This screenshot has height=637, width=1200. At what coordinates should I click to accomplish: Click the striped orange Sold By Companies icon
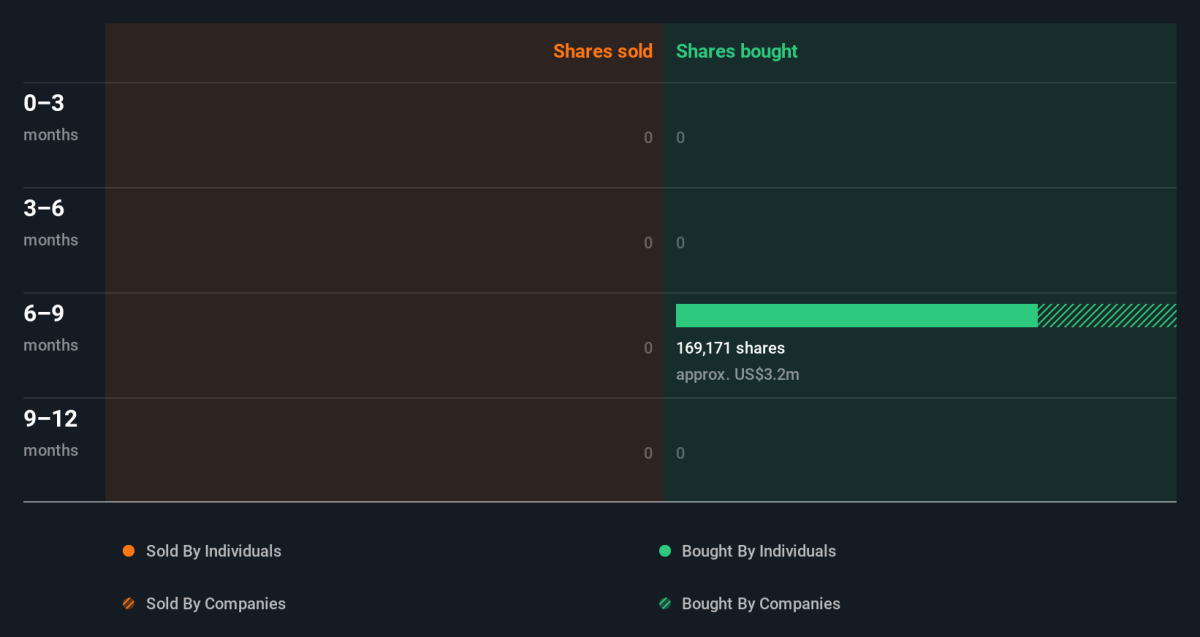tap(128, 604)
